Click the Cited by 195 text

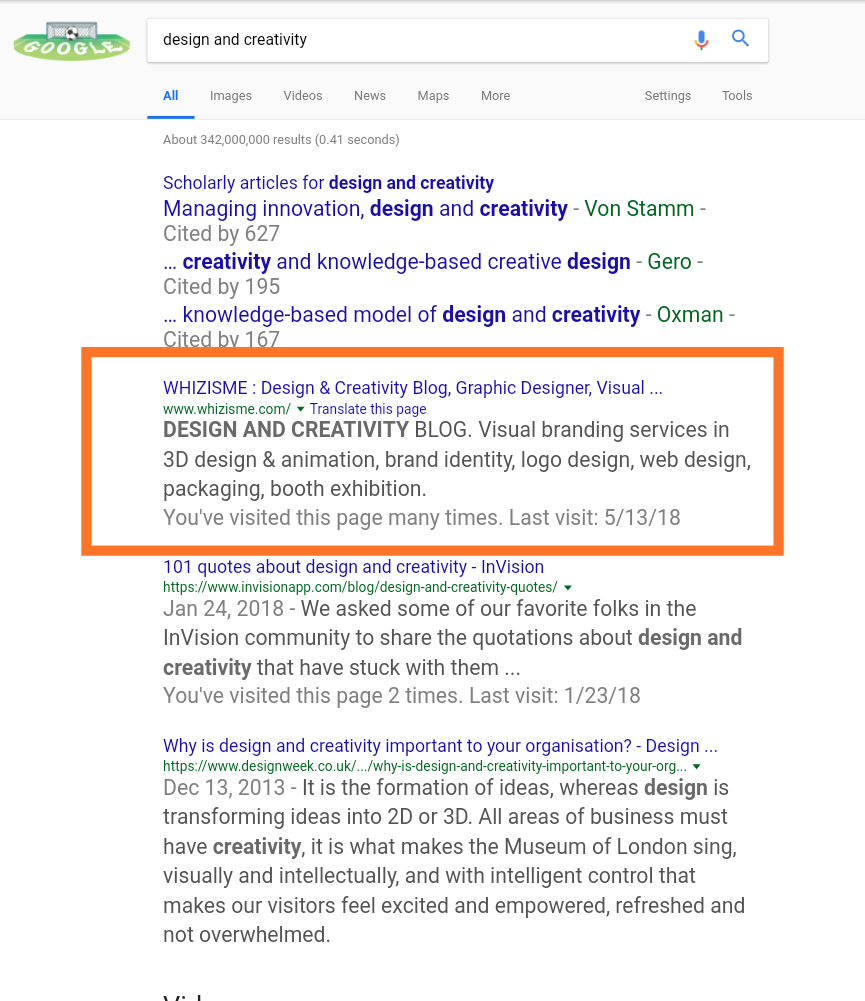click(x=221, y=287)
